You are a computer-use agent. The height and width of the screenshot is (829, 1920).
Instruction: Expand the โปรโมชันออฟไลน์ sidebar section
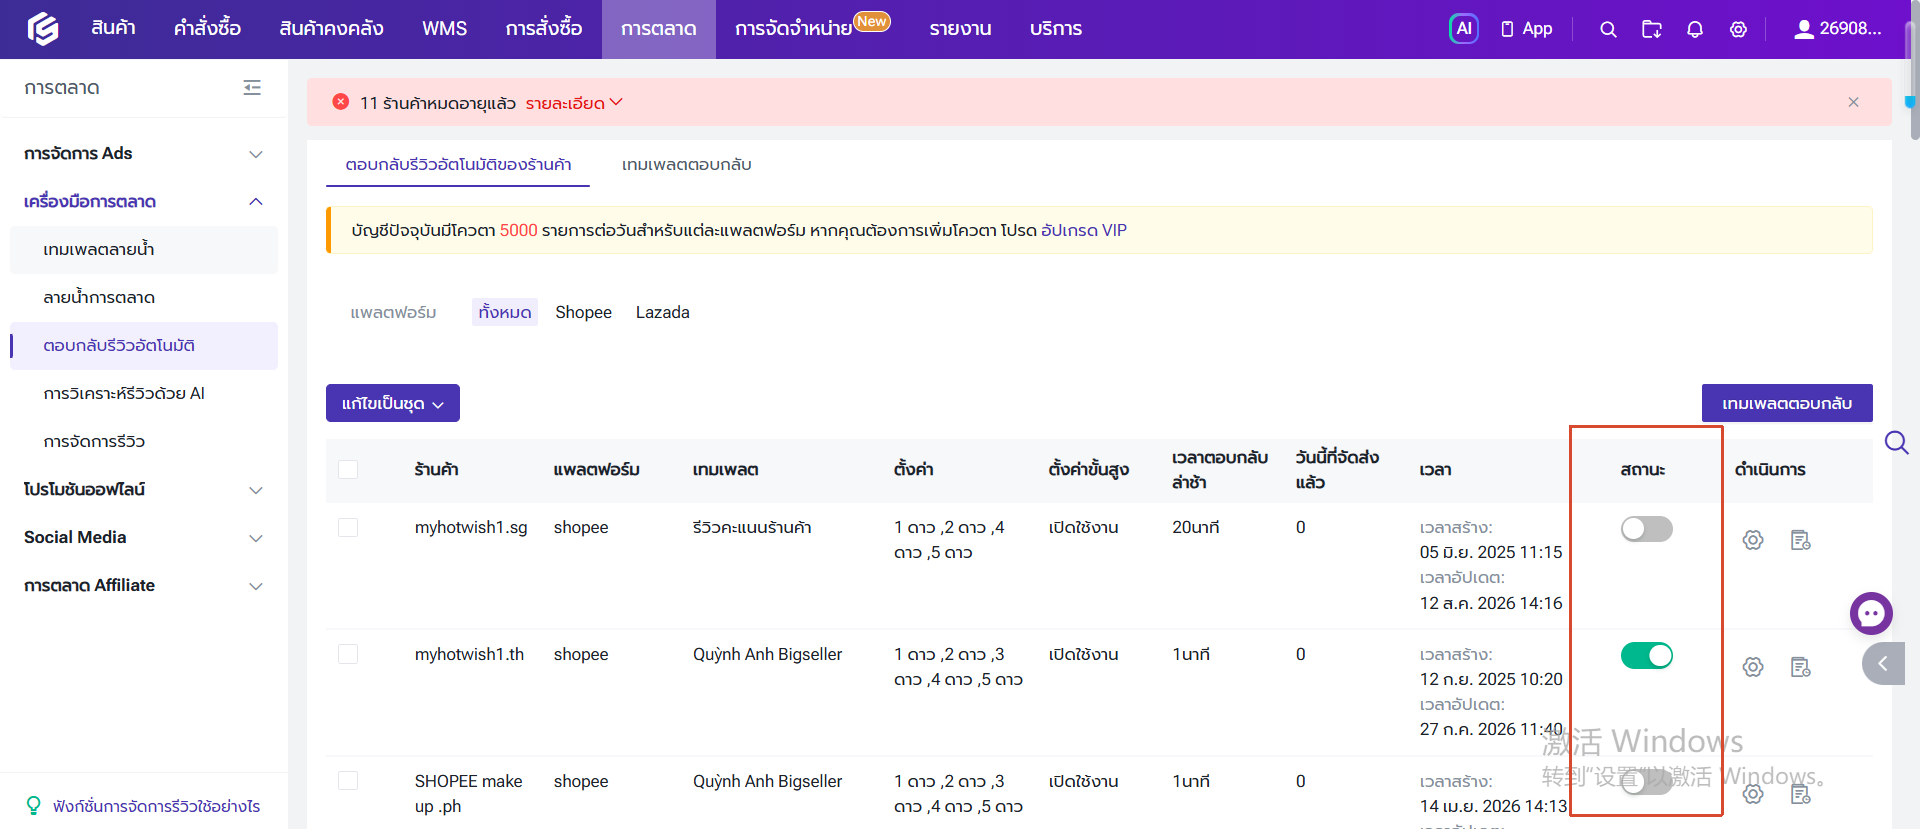pyautogui.click(x=144, y=490)
